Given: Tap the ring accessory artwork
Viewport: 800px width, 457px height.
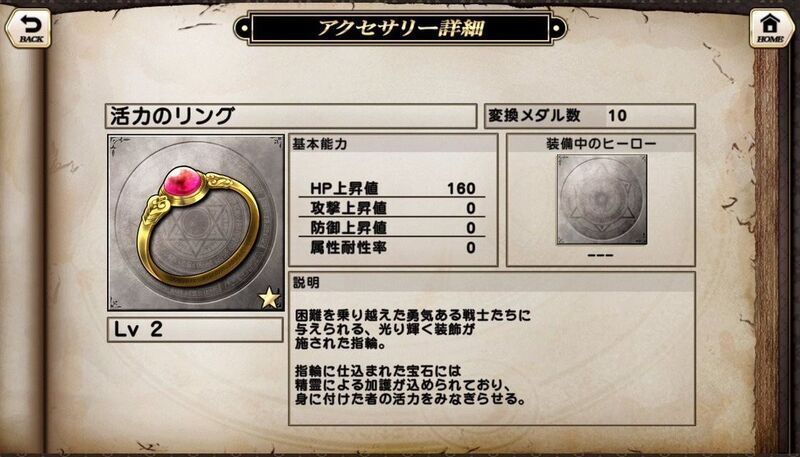Looking at the screenshot, I should click(196, 222).
